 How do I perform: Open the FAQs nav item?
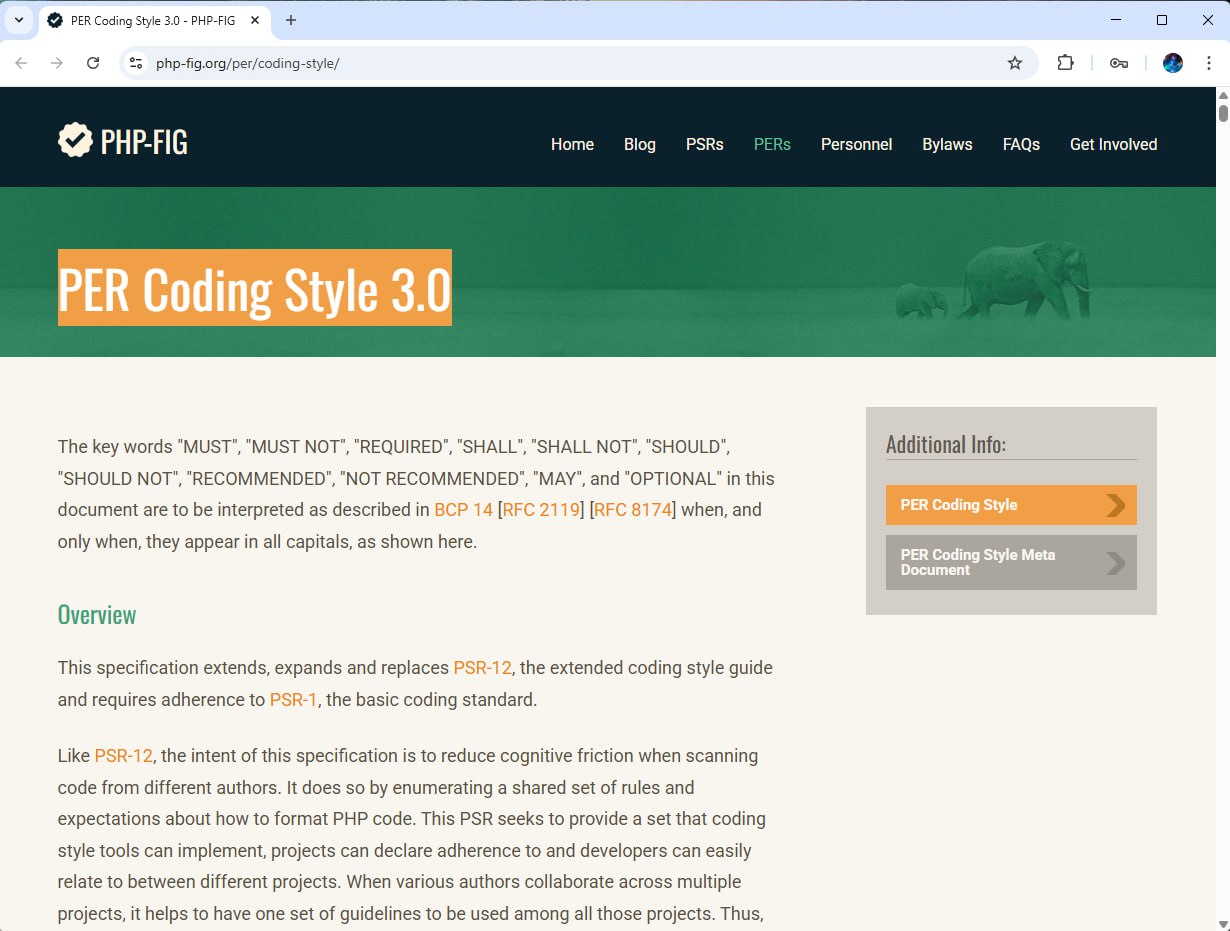1021,144
